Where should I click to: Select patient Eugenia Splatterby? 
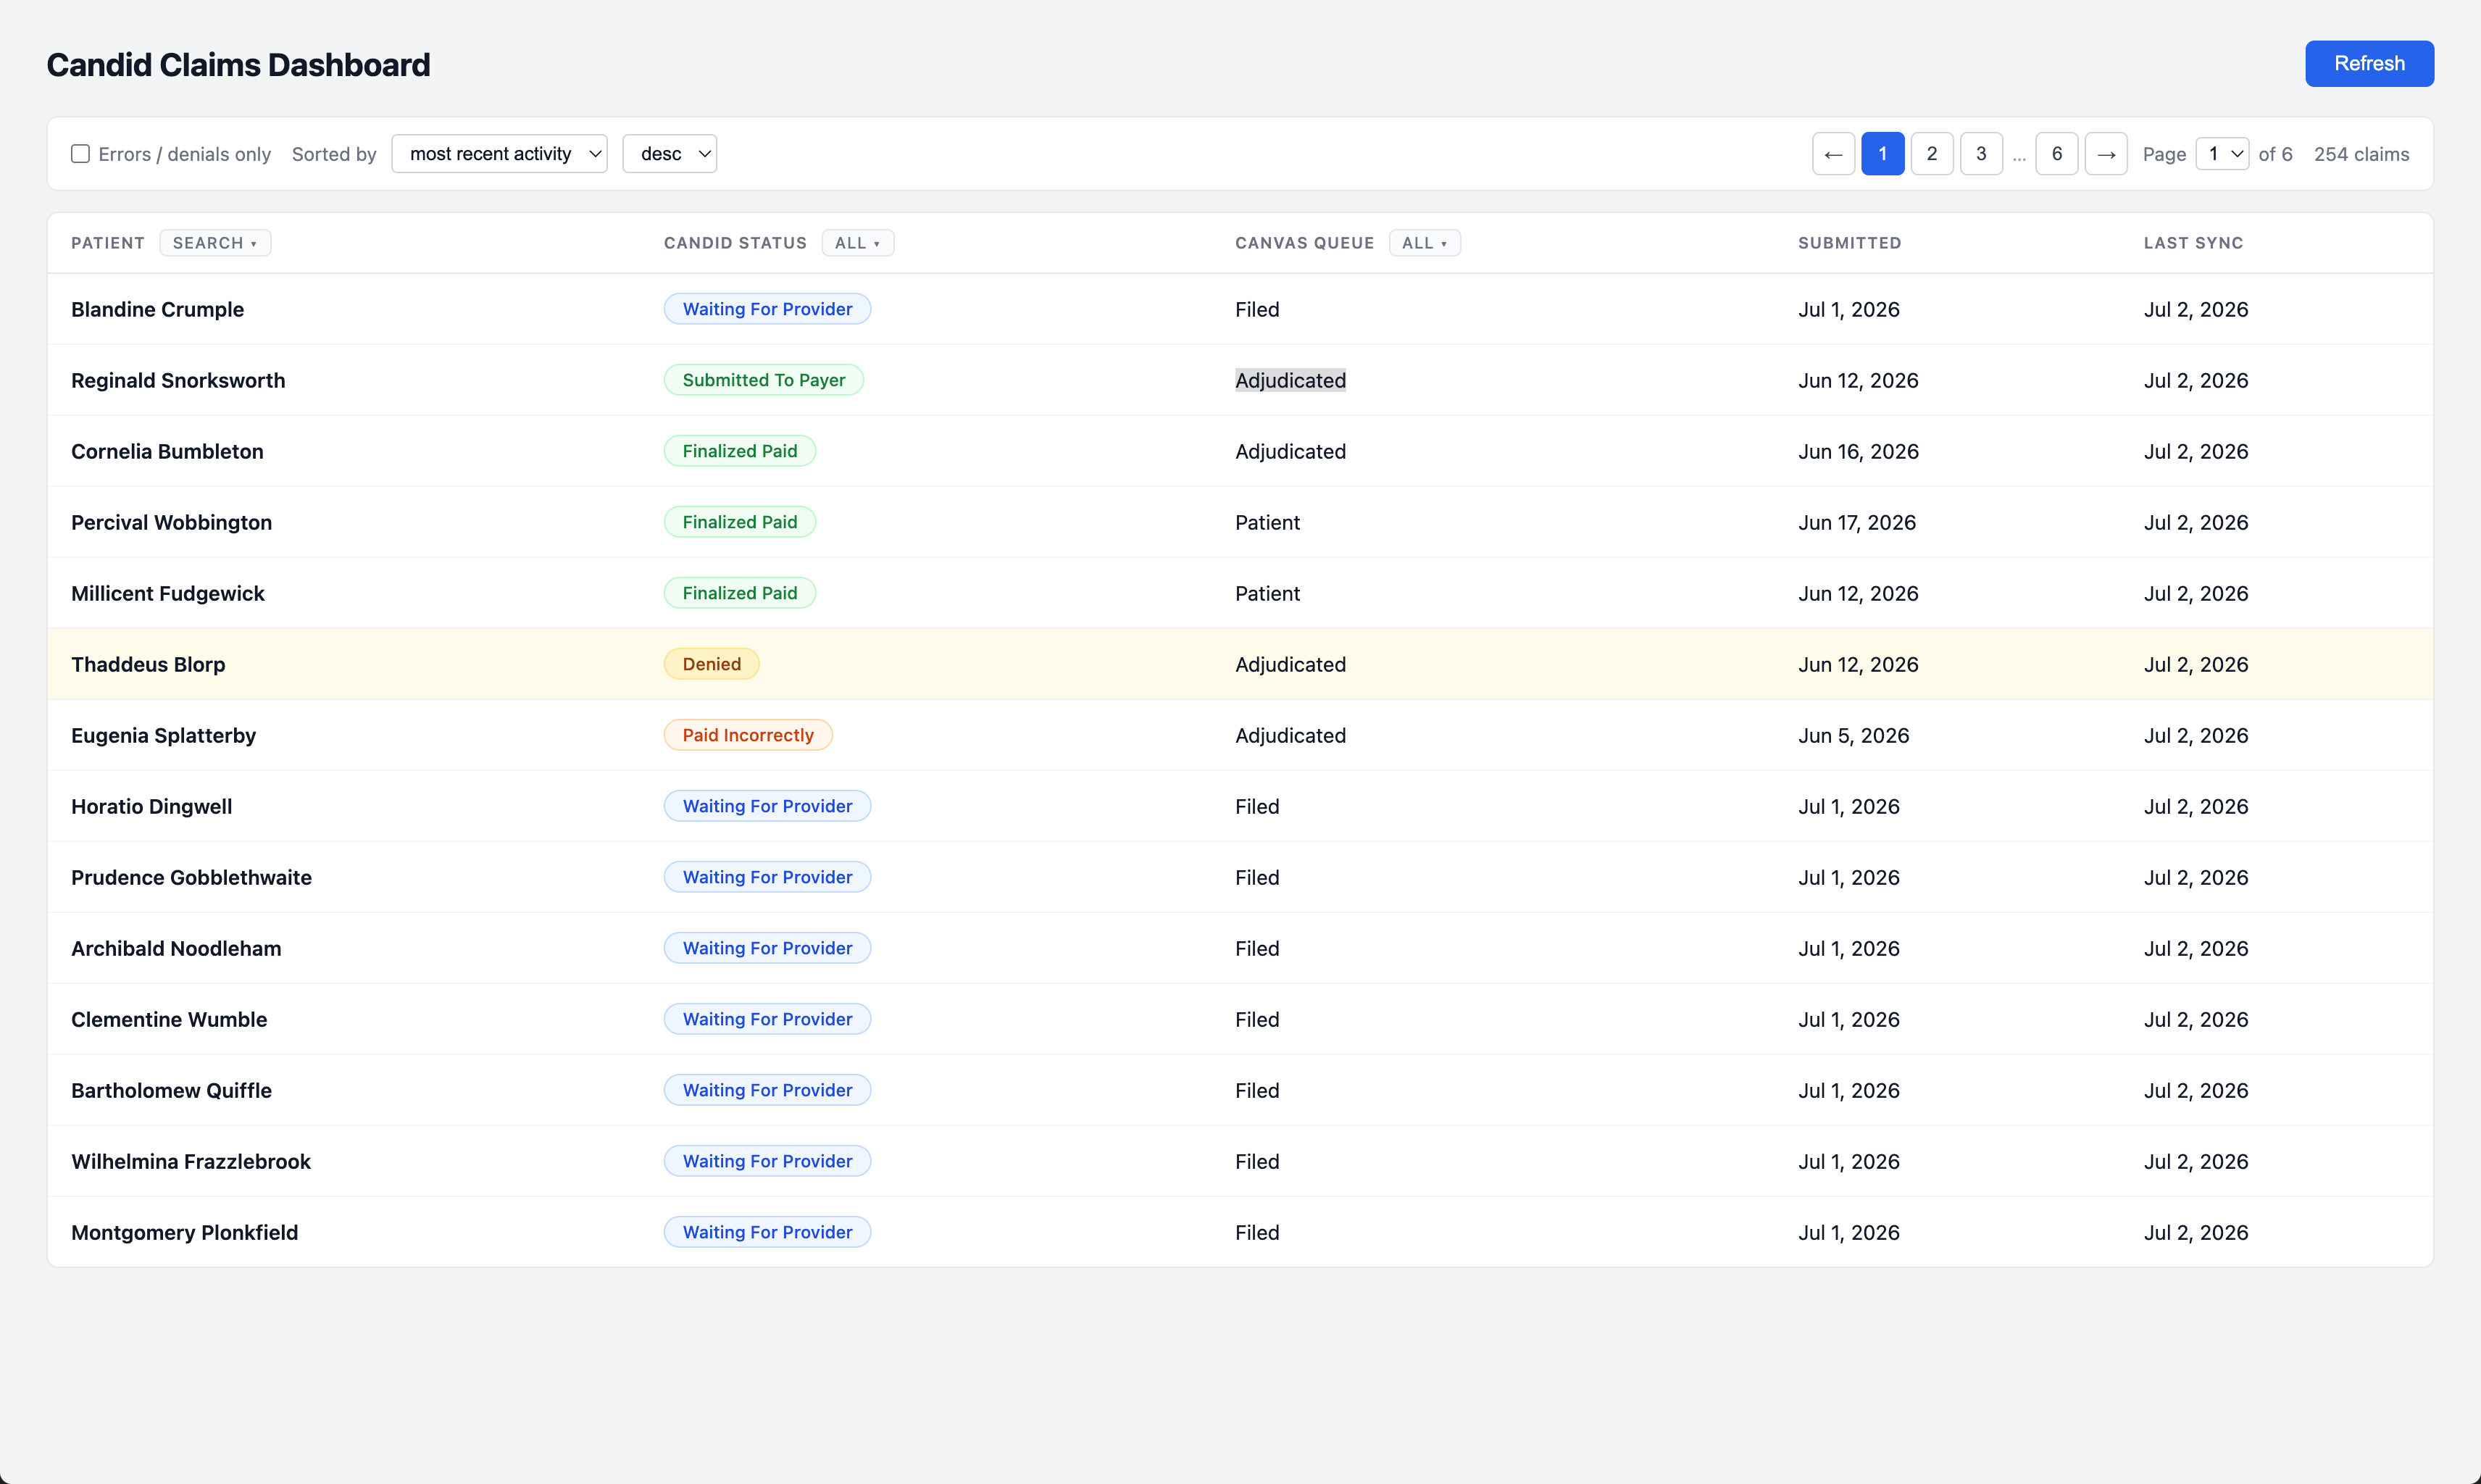[163, 735]
